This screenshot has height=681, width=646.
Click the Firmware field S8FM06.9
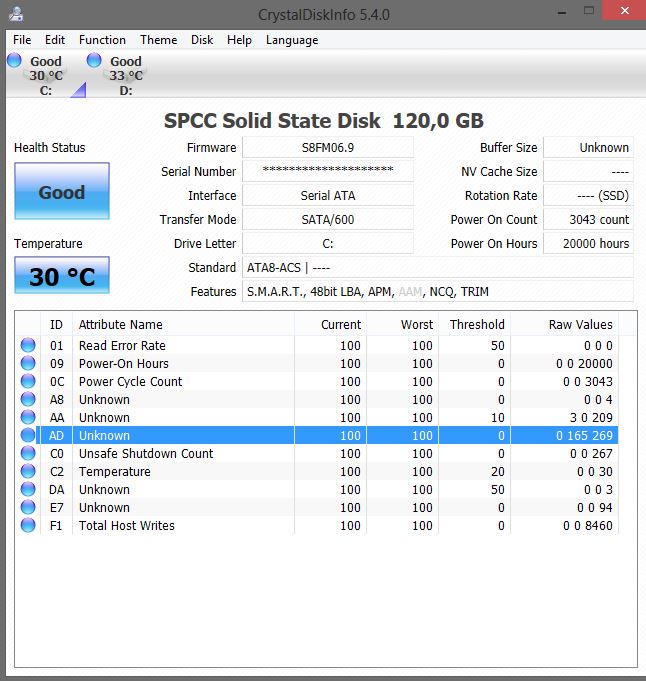click(328, 148)
